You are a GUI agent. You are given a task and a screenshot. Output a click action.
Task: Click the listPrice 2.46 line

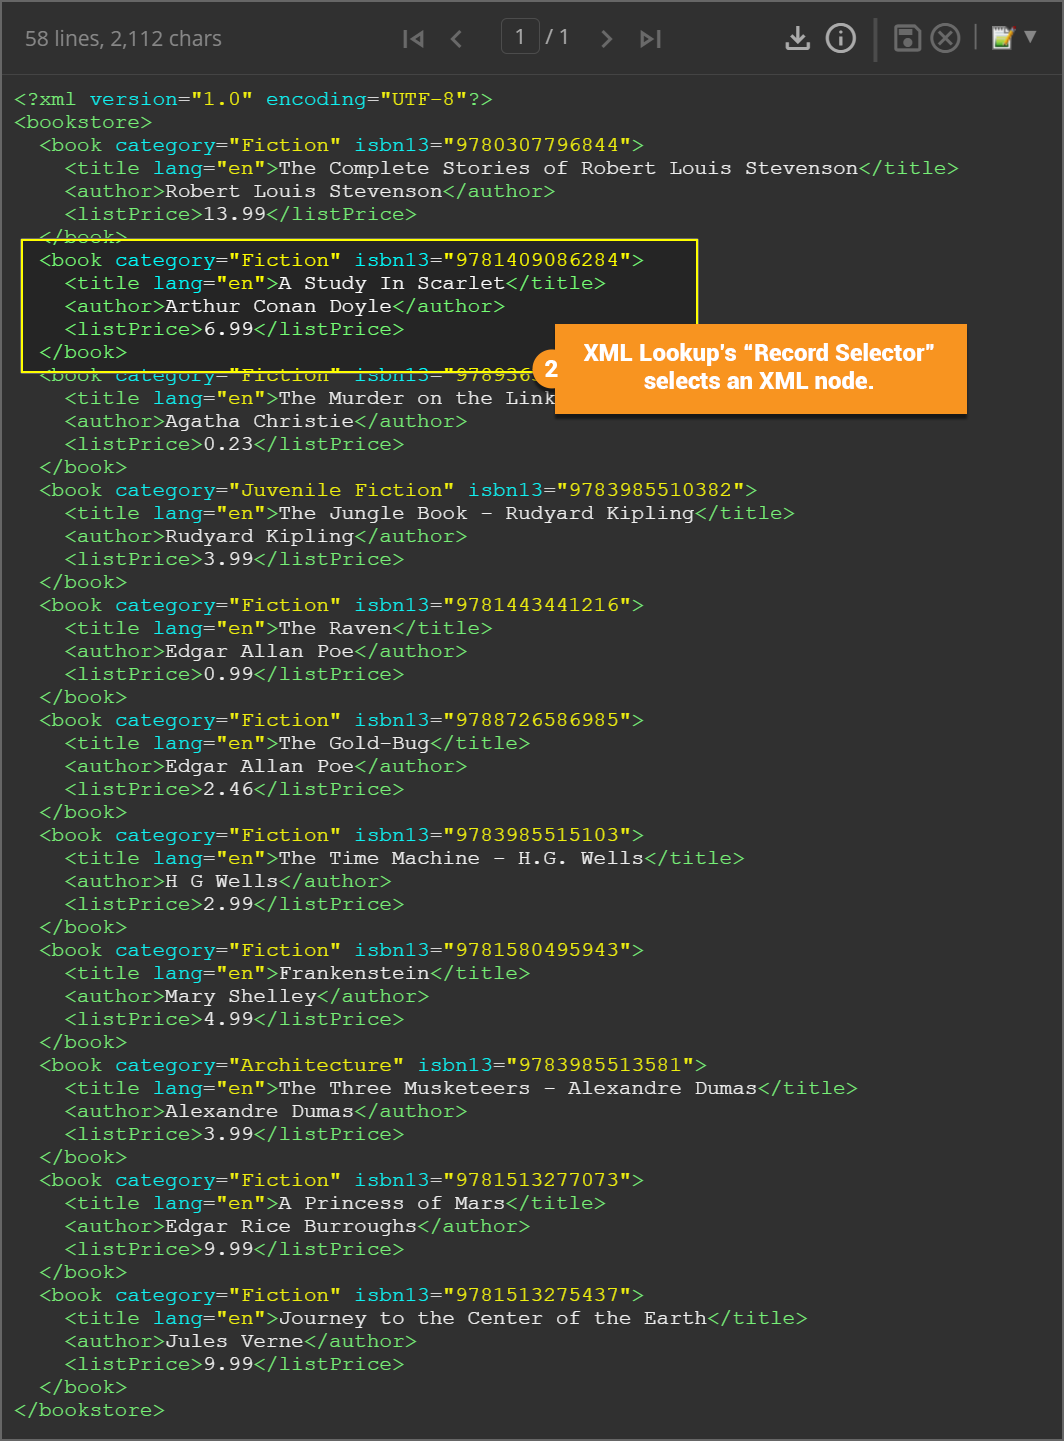point(234,789)
